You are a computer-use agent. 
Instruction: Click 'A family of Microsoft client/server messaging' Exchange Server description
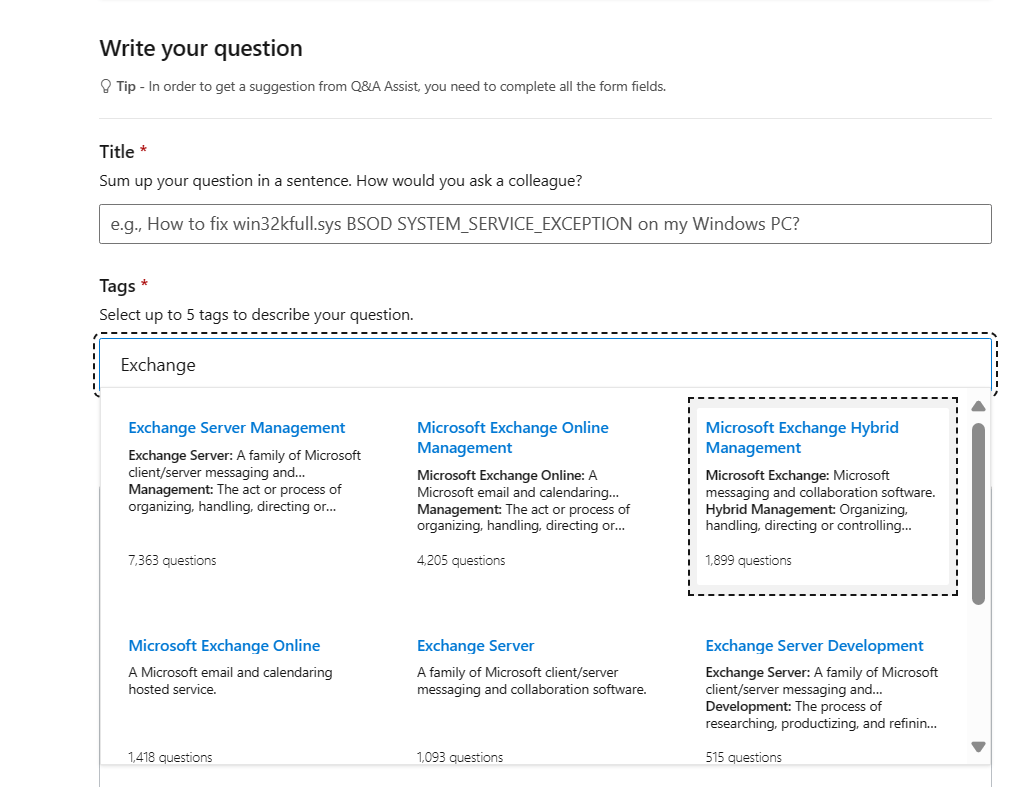tap(531, 681)
